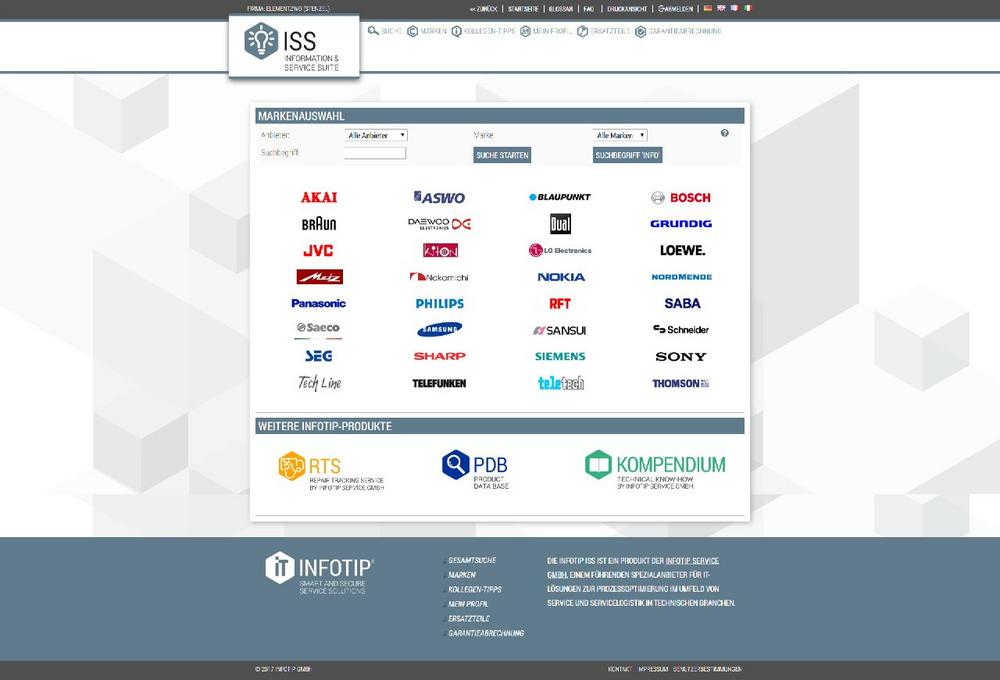Image resolution: width=1000 pixels, height=680 pixels.
Task: Open Glossar in the top bar
Action: pyautogui.click(x=561, y=9)
